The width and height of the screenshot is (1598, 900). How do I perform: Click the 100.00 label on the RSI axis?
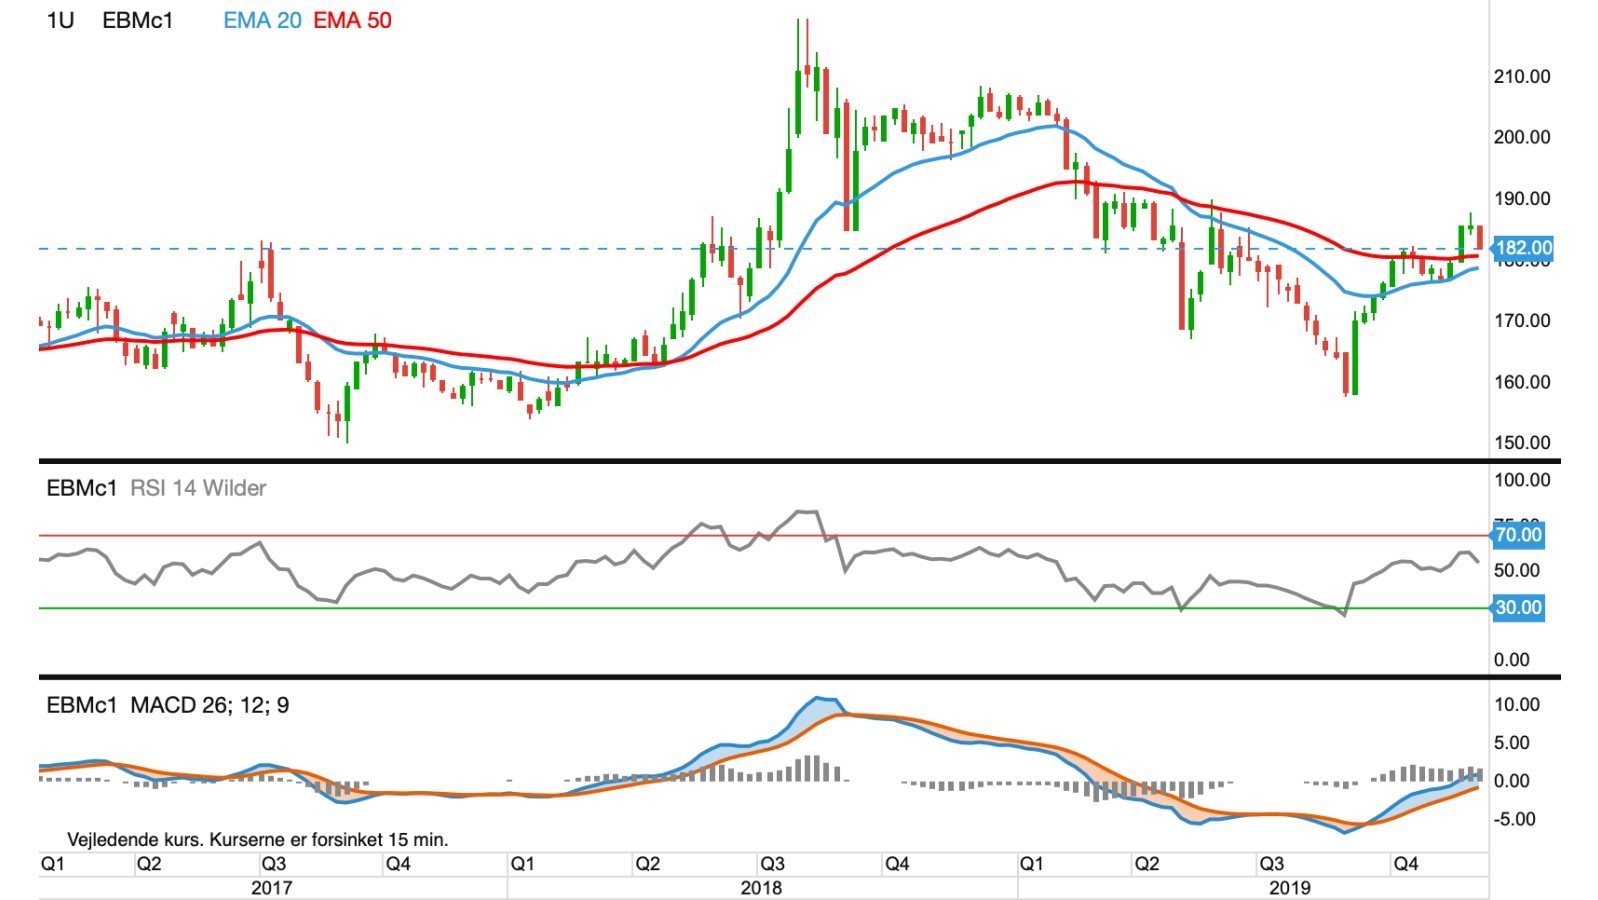(1522, 480)
